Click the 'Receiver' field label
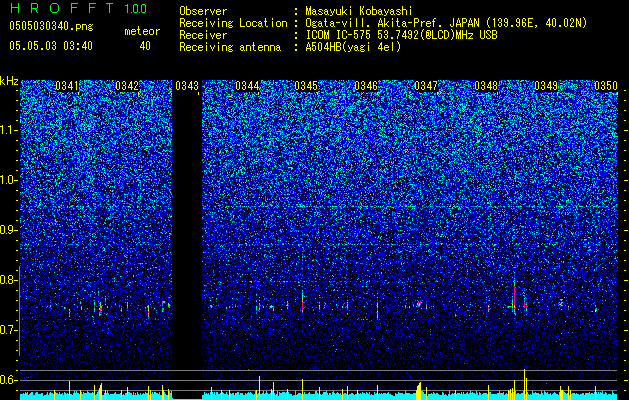Screen dimensions: 629x400 click(203, 35)
